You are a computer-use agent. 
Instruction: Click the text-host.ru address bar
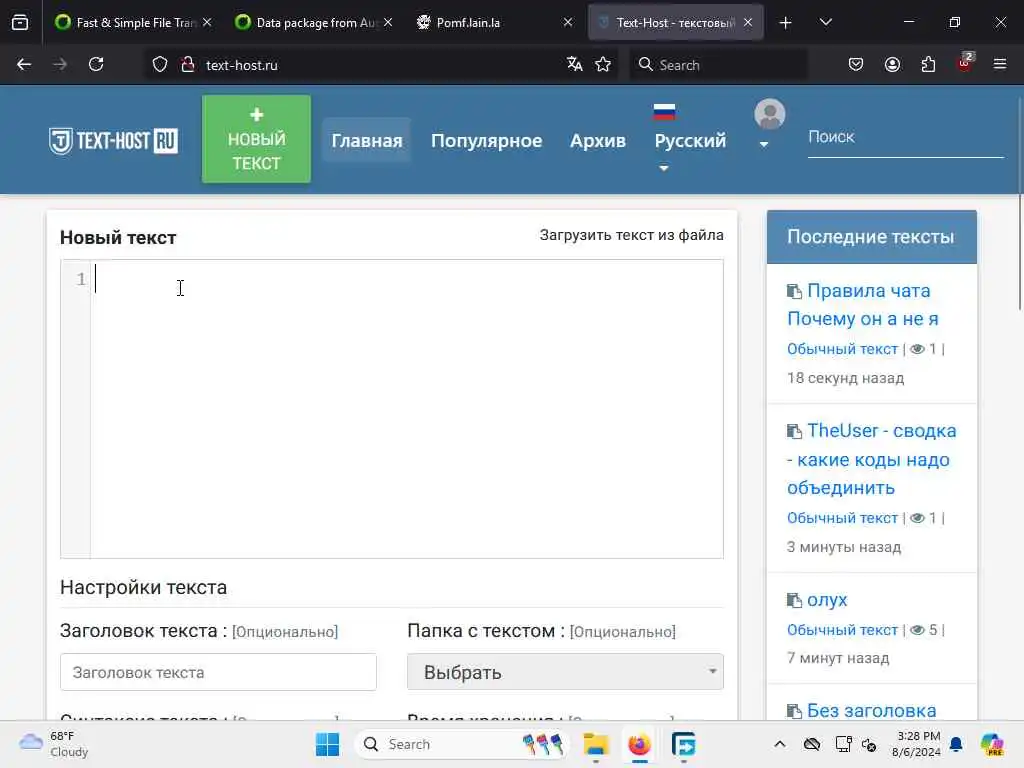pos(379,65)
